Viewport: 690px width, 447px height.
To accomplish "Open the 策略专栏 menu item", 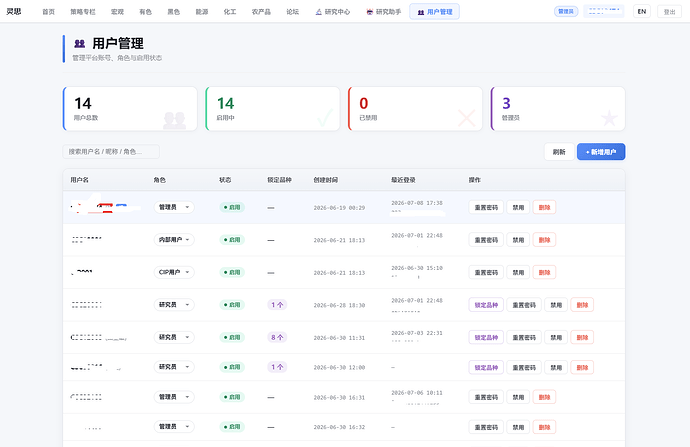I will (83, 12).
